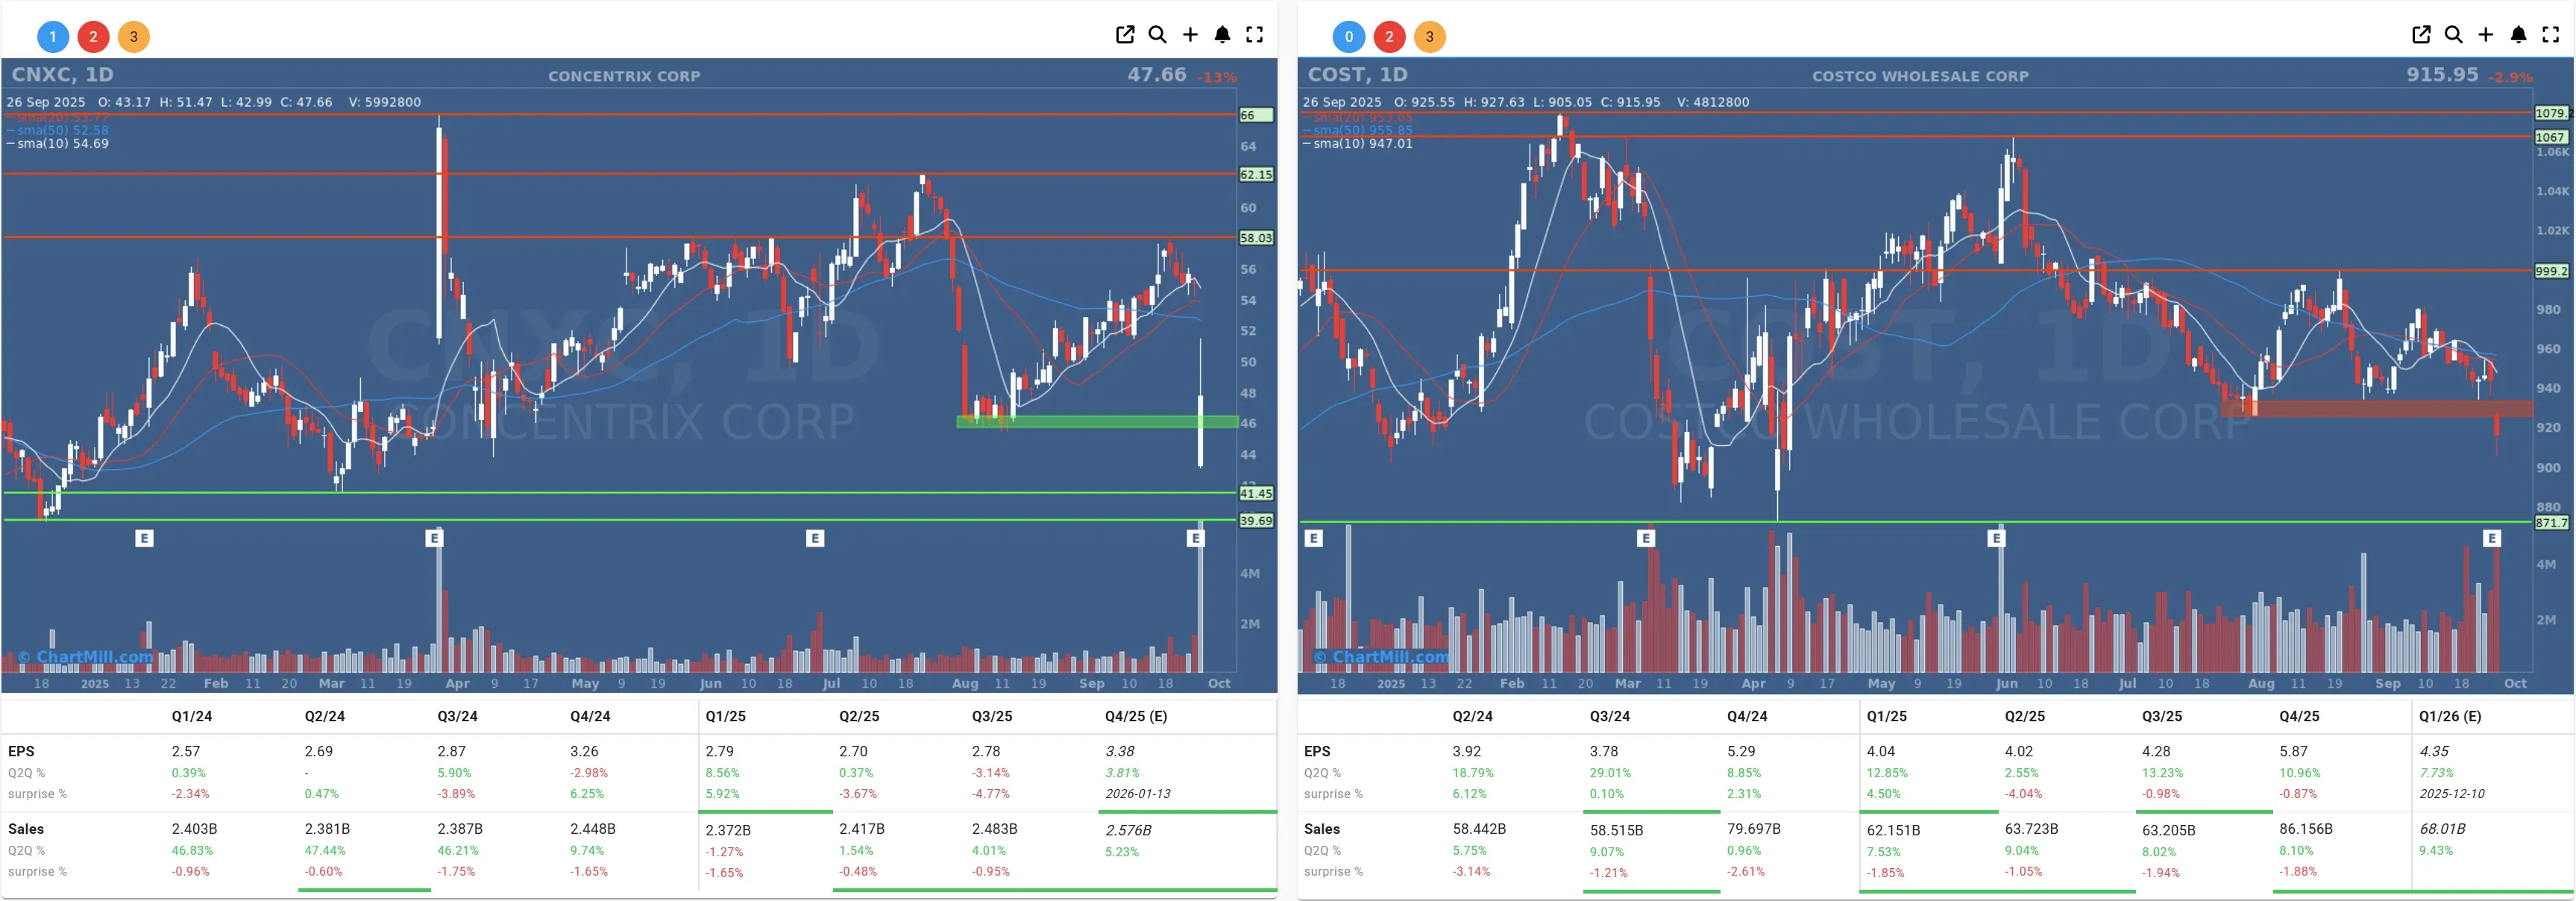
Task: Expand COST chart to fullscreen
Action: [2550, 35]
